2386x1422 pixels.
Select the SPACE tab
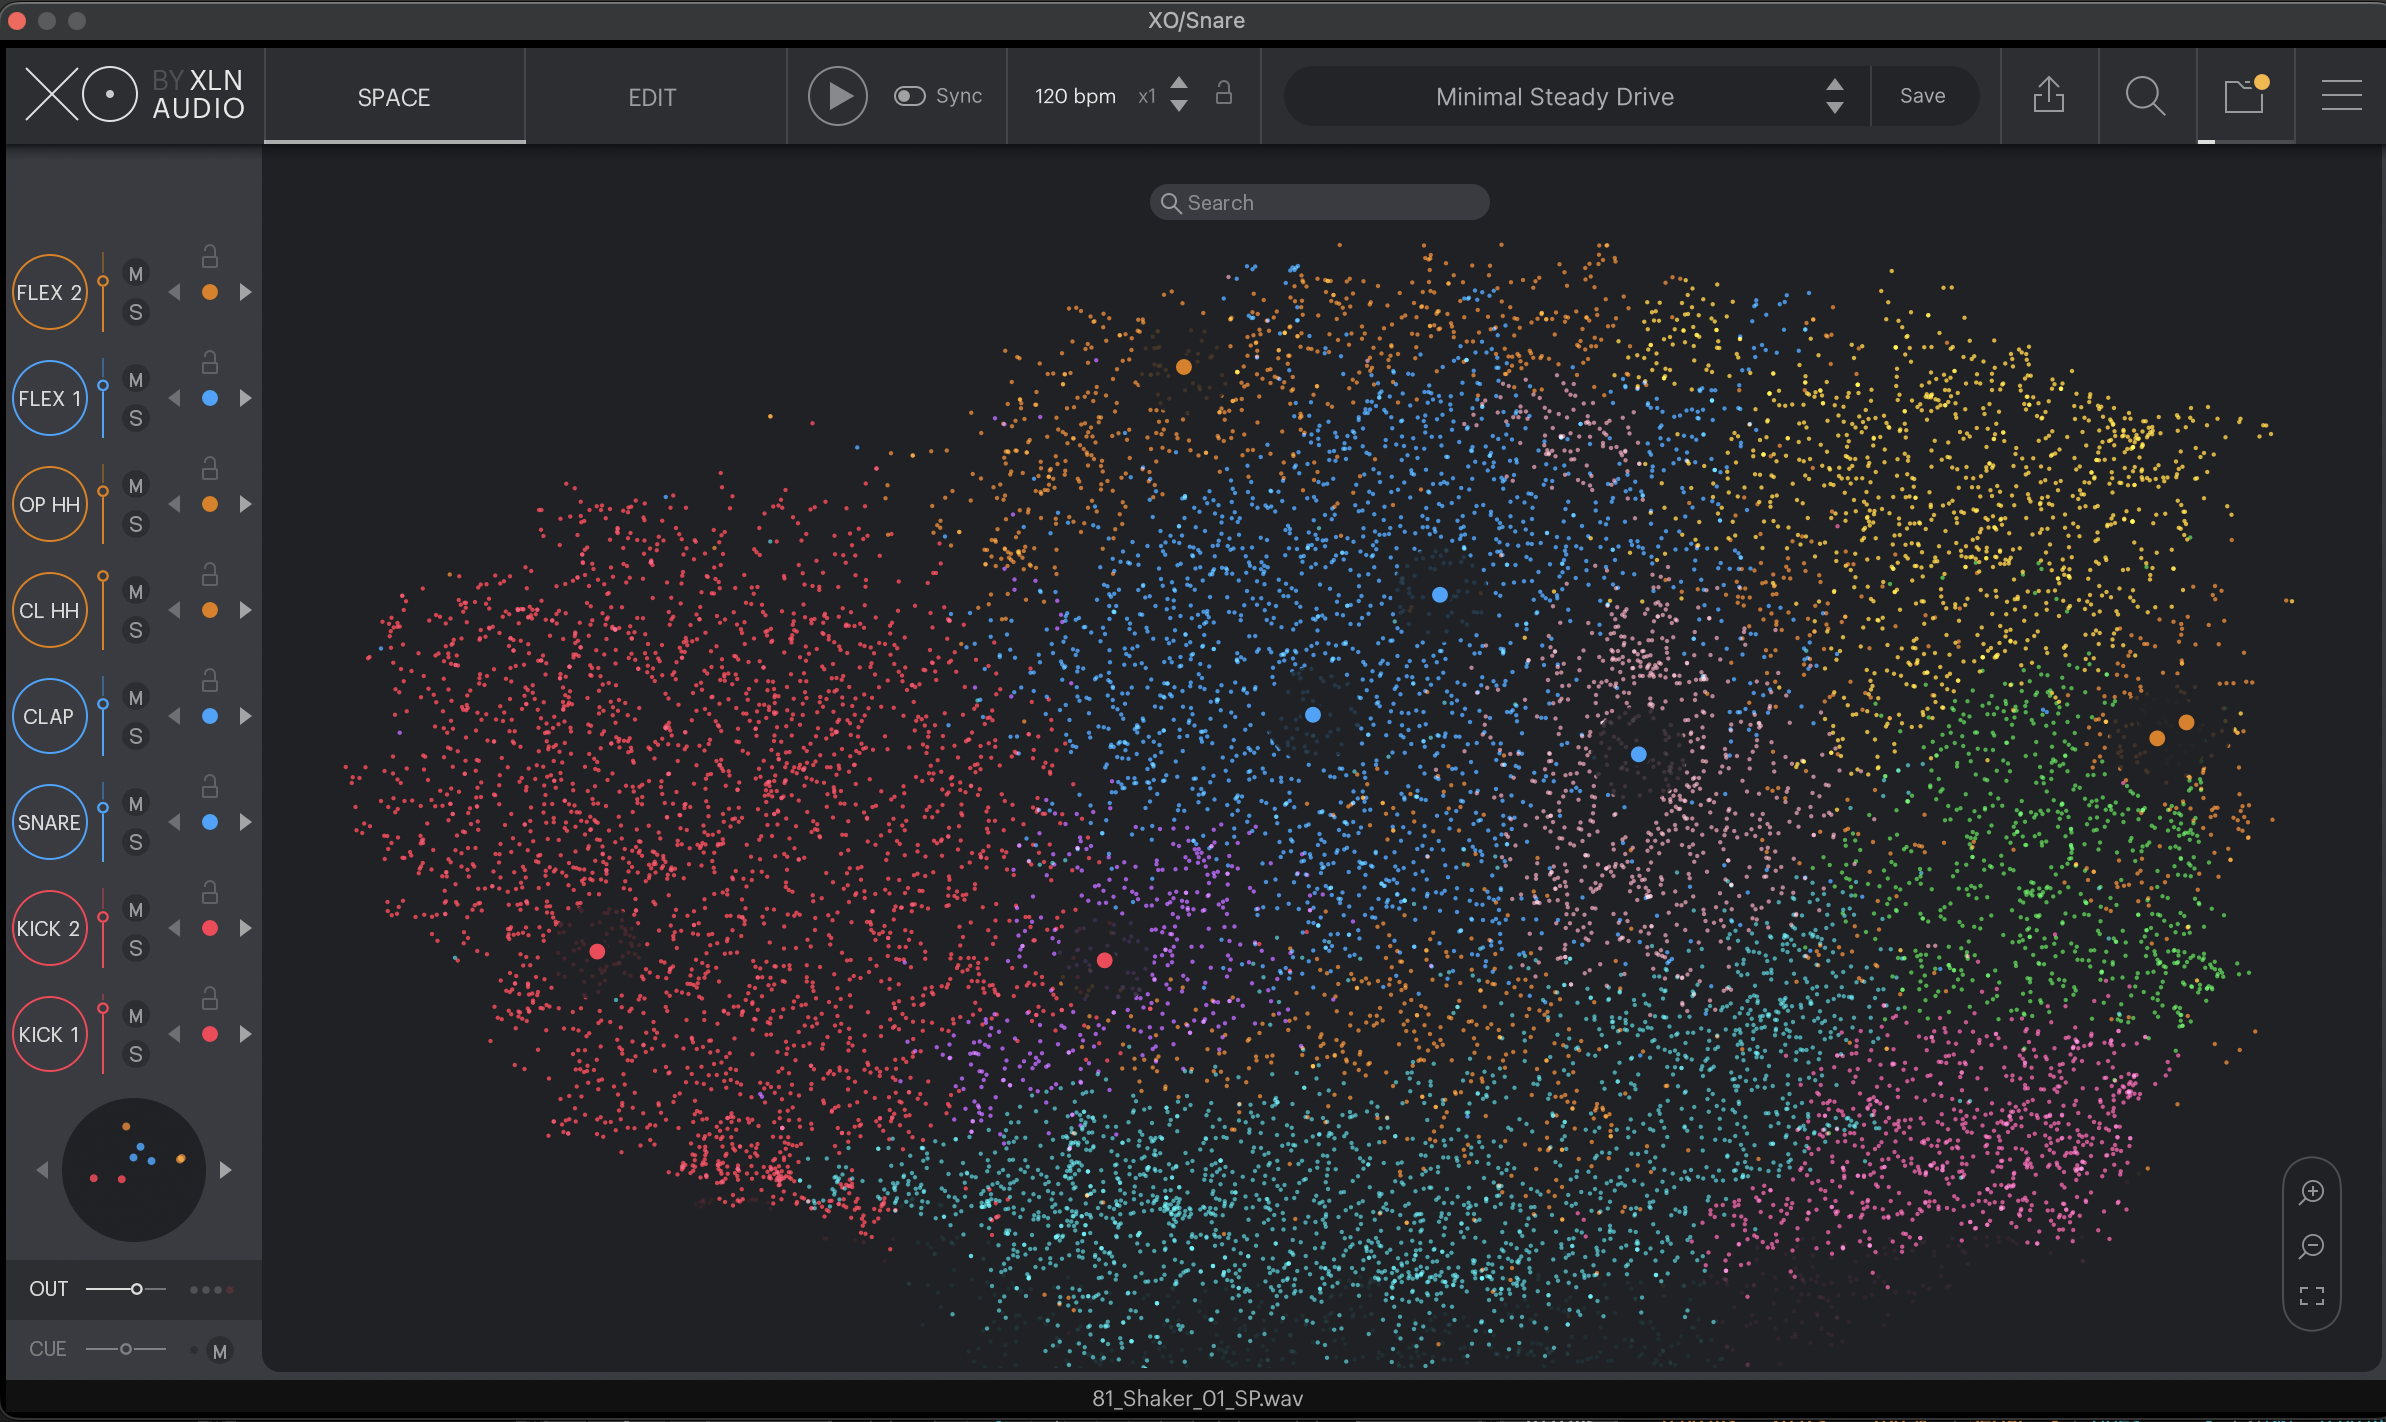[394, 97]
